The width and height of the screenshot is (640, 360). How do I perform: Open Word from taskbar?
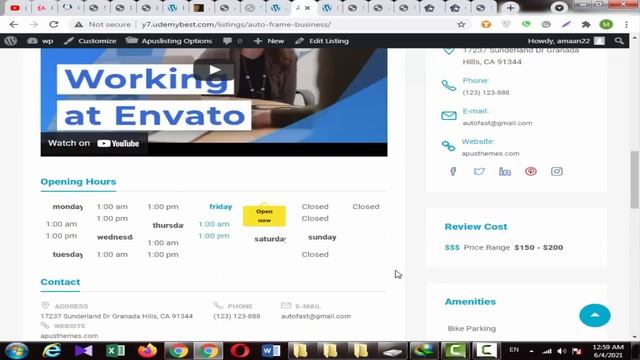coord(271,351)
